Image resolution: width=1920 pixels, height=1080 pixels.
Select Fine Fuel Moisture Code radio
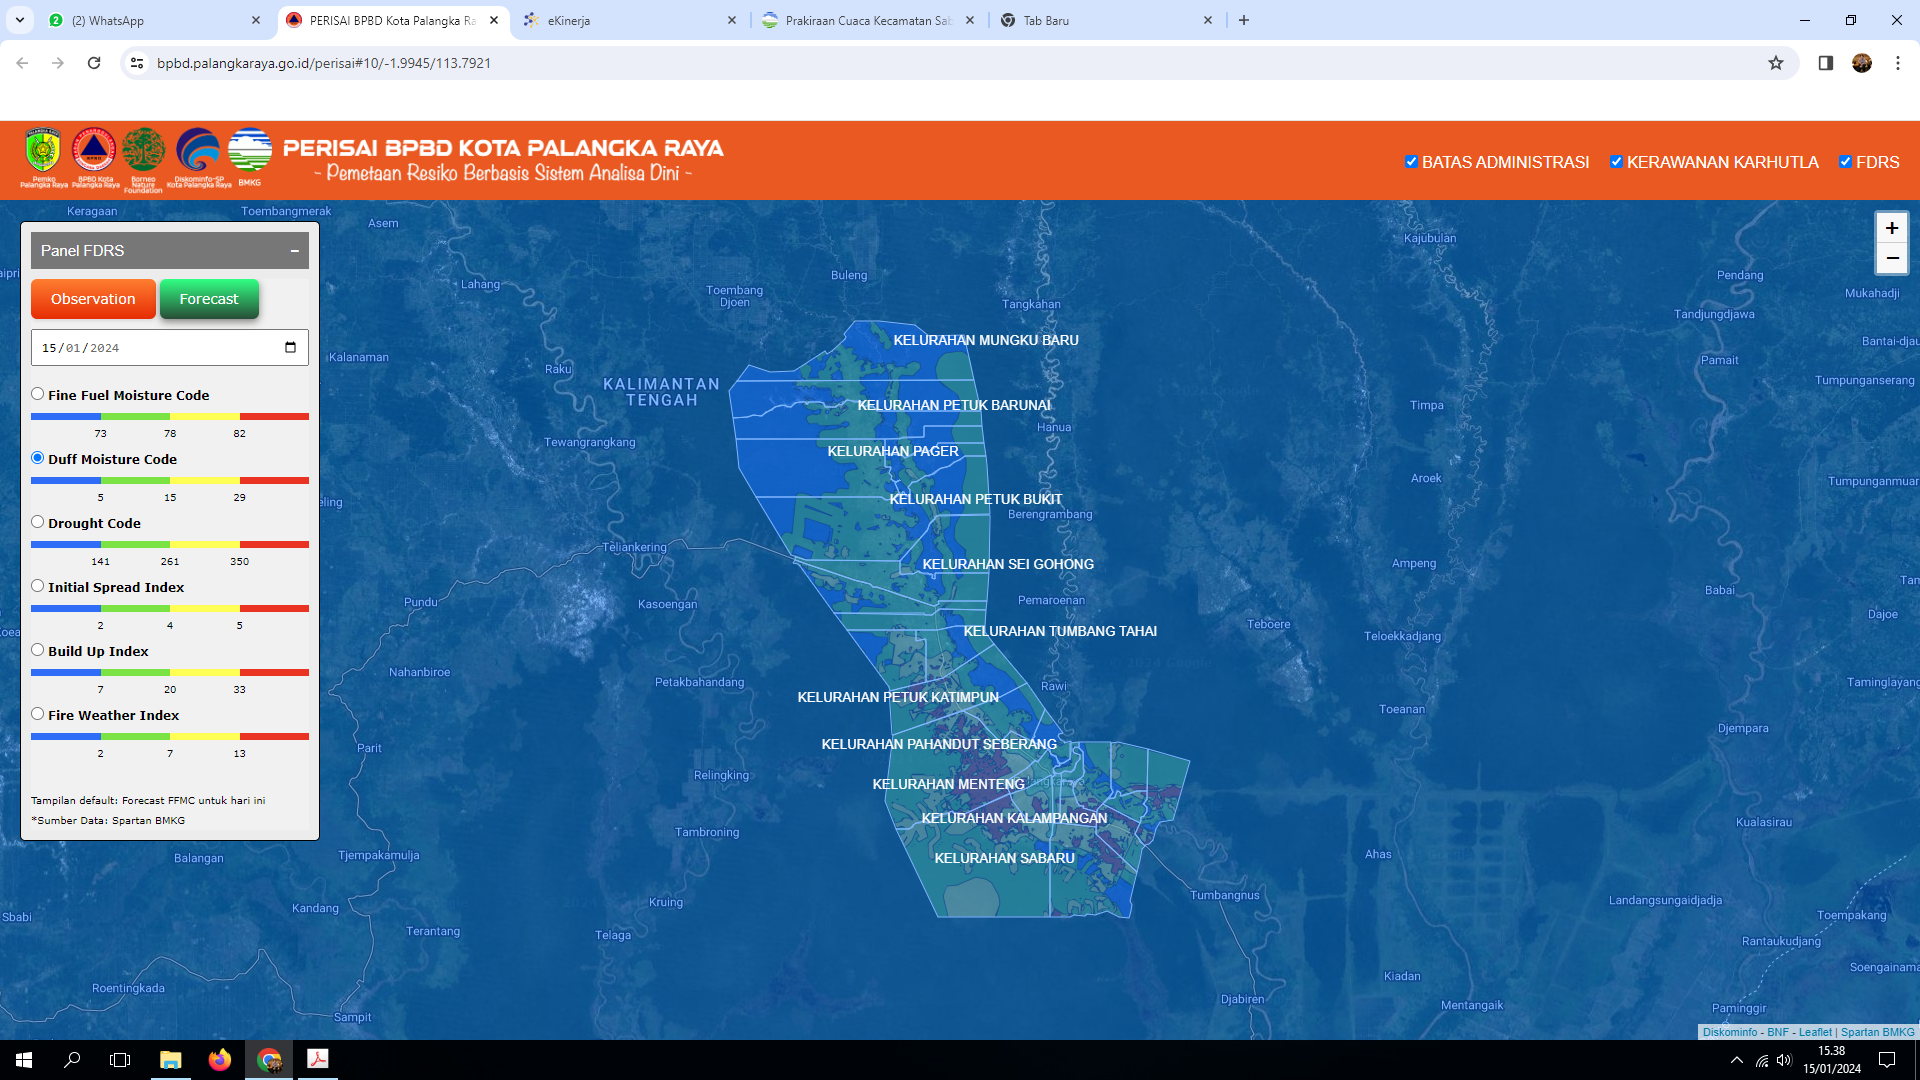point(37,394)
